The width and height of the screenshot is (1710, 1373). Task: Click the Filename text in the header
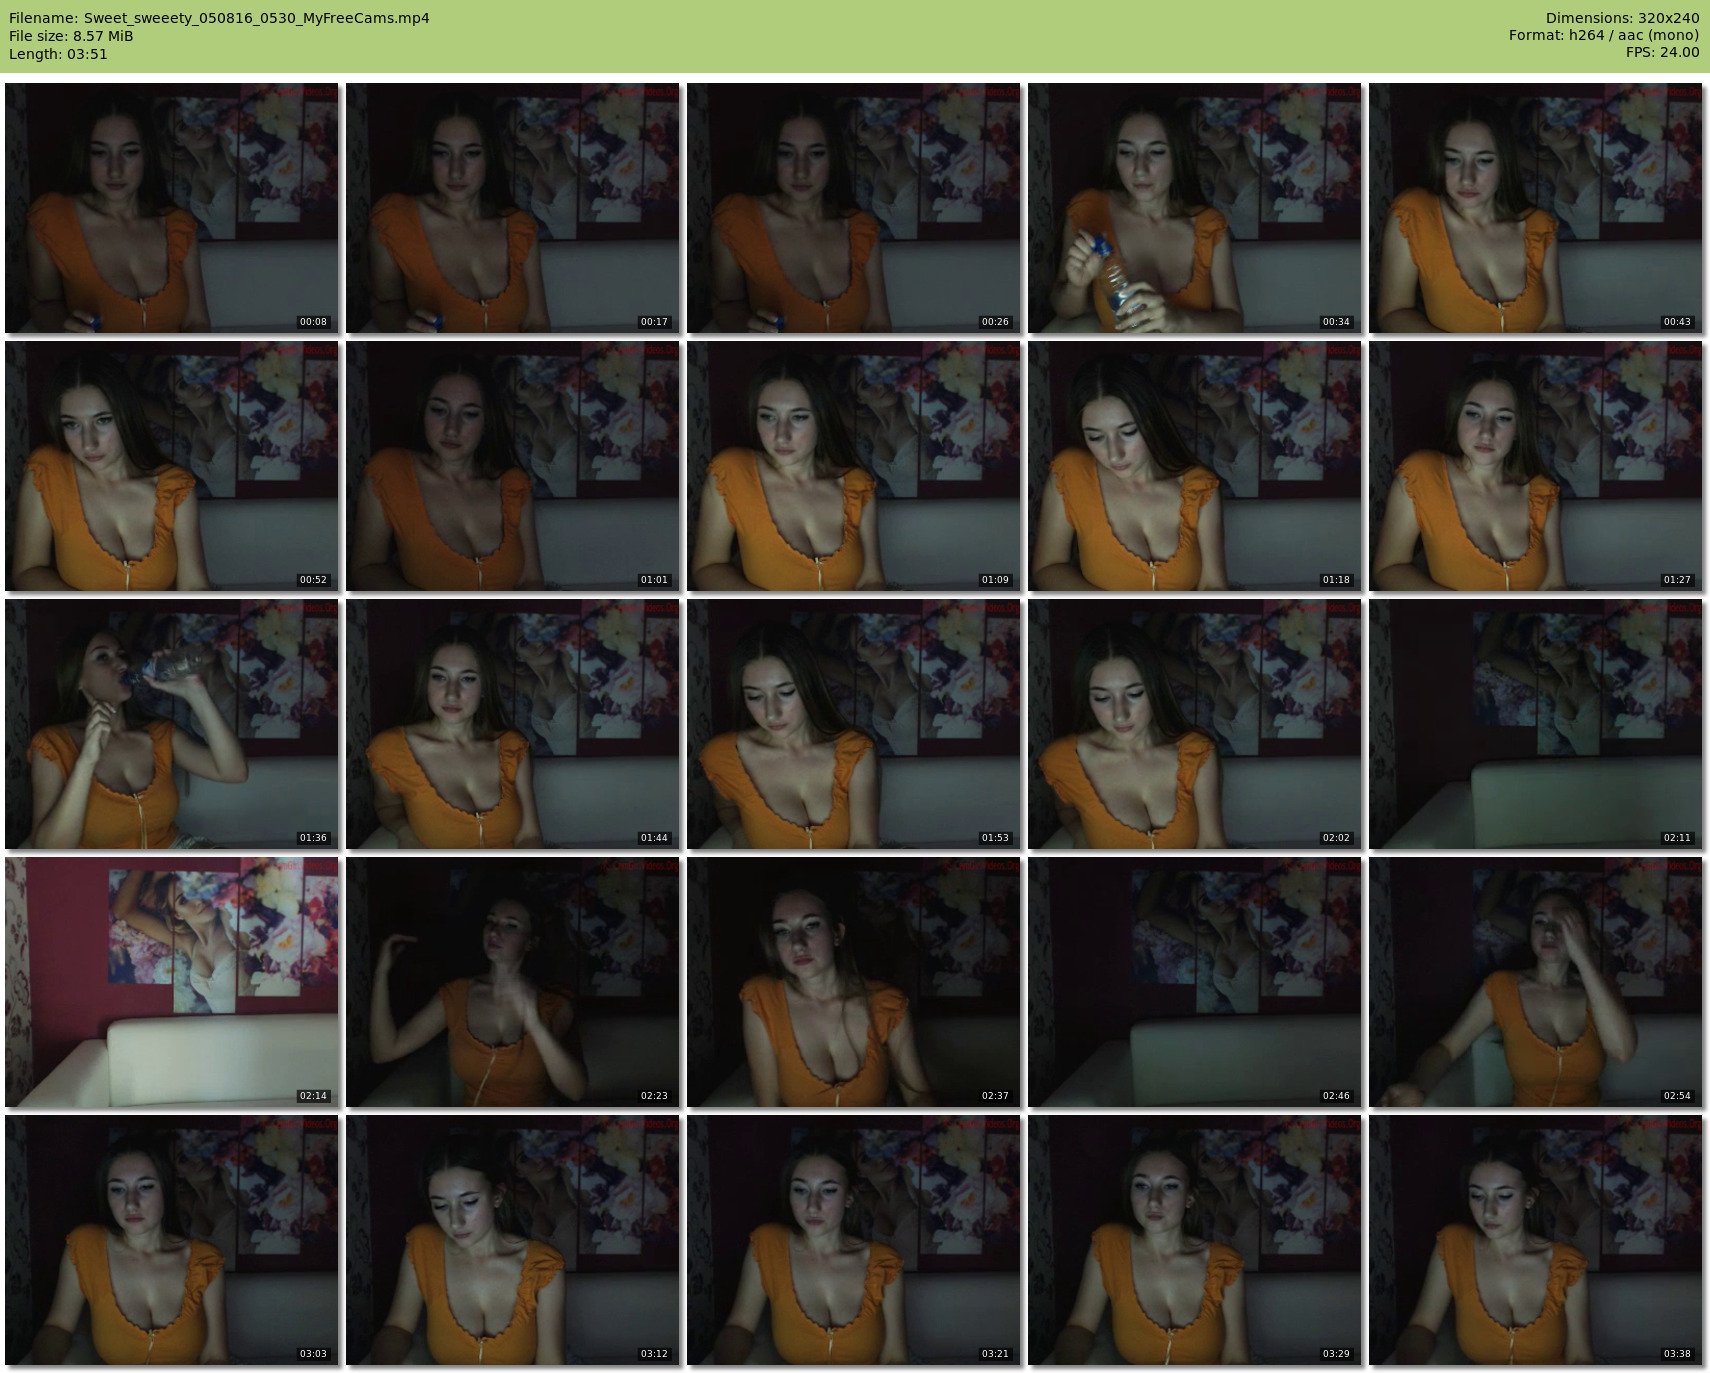219,18
